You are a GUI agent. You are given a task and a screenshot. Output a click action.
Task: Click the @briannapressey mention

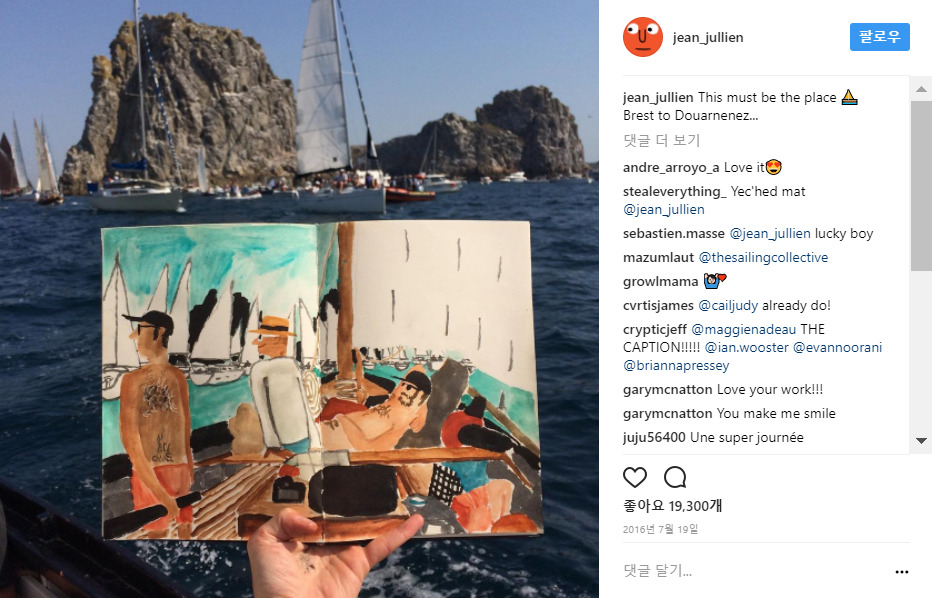click(x=676, y=366)
